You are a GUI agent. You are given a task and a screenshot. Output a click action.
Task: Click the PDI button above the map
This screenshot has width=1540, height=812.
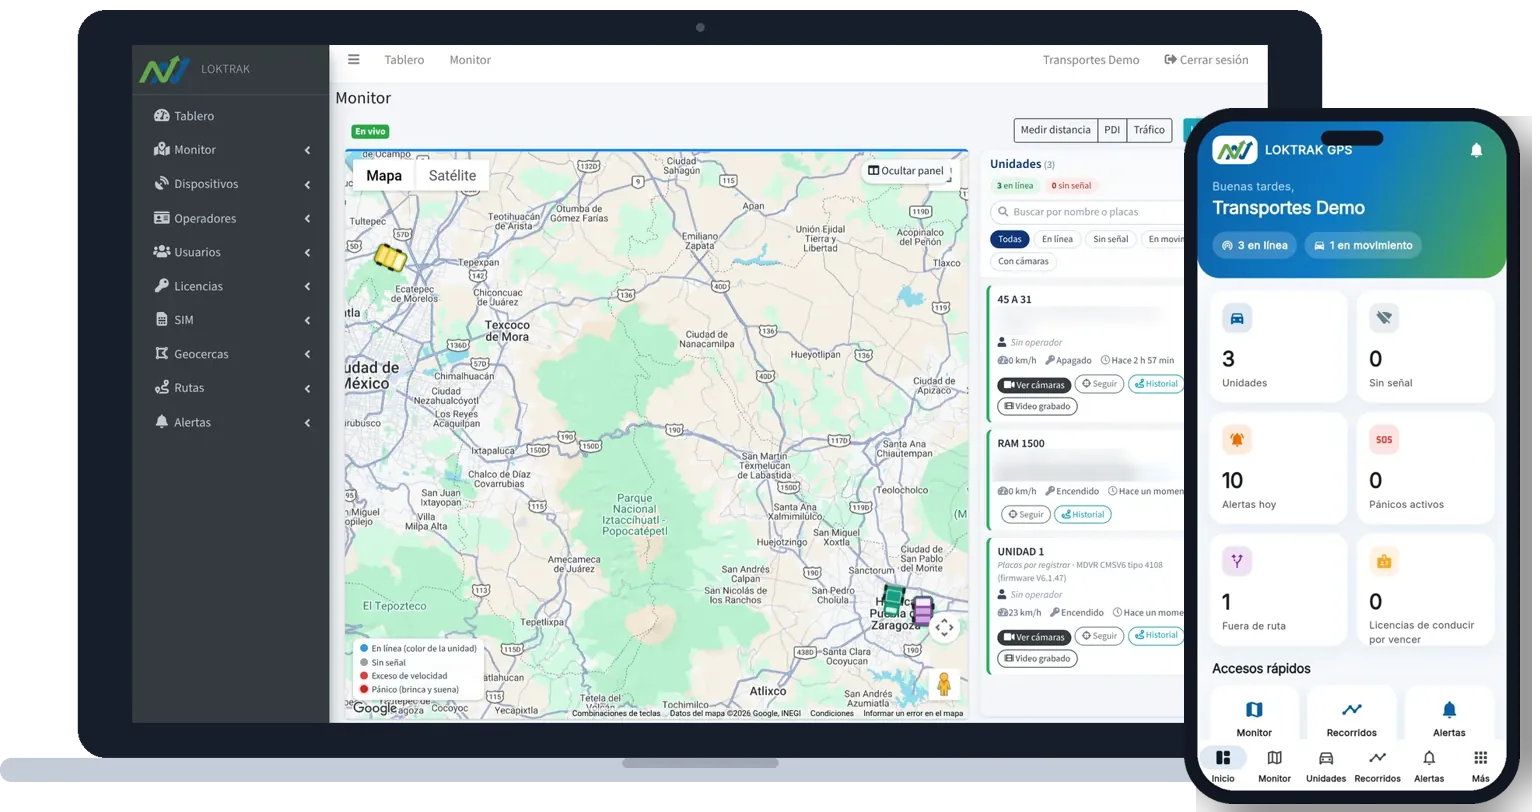tap(1112, 130)
